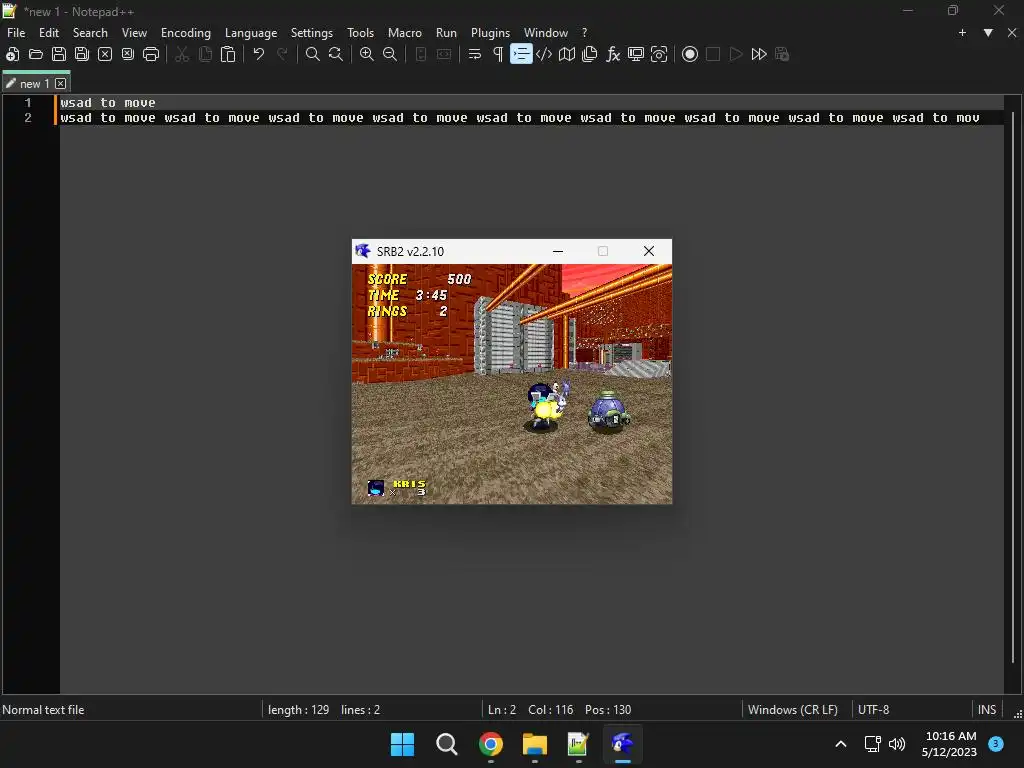
Task: Click the Close All toolbar icon
Action: pyautogui.click(x=128, y=54)
